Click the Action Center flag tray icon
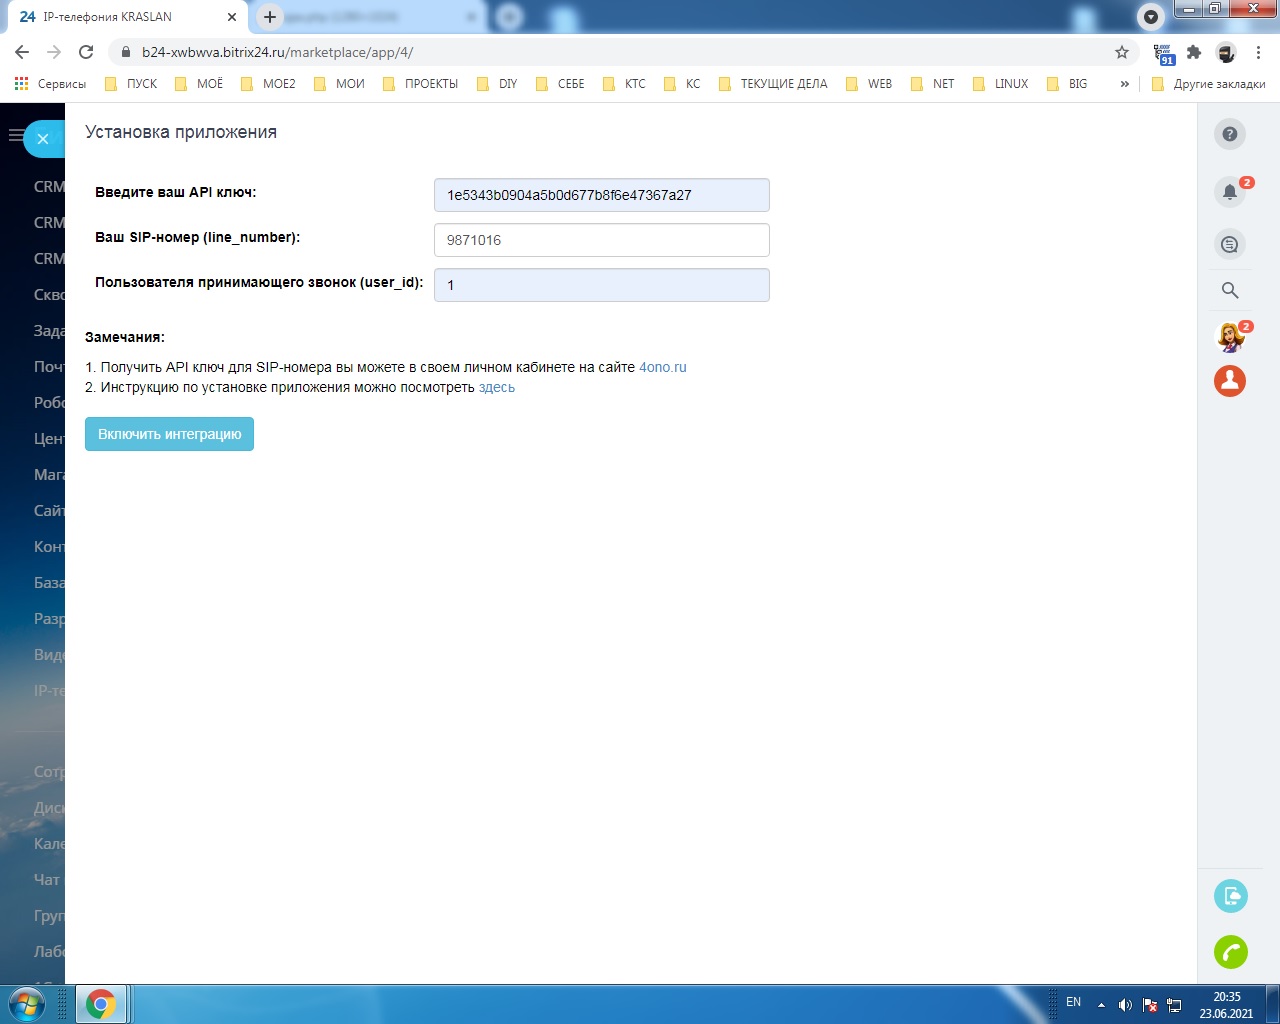This screenshot has height=1024, width=1280. pyautogui.click(x=1150, y=1005)
